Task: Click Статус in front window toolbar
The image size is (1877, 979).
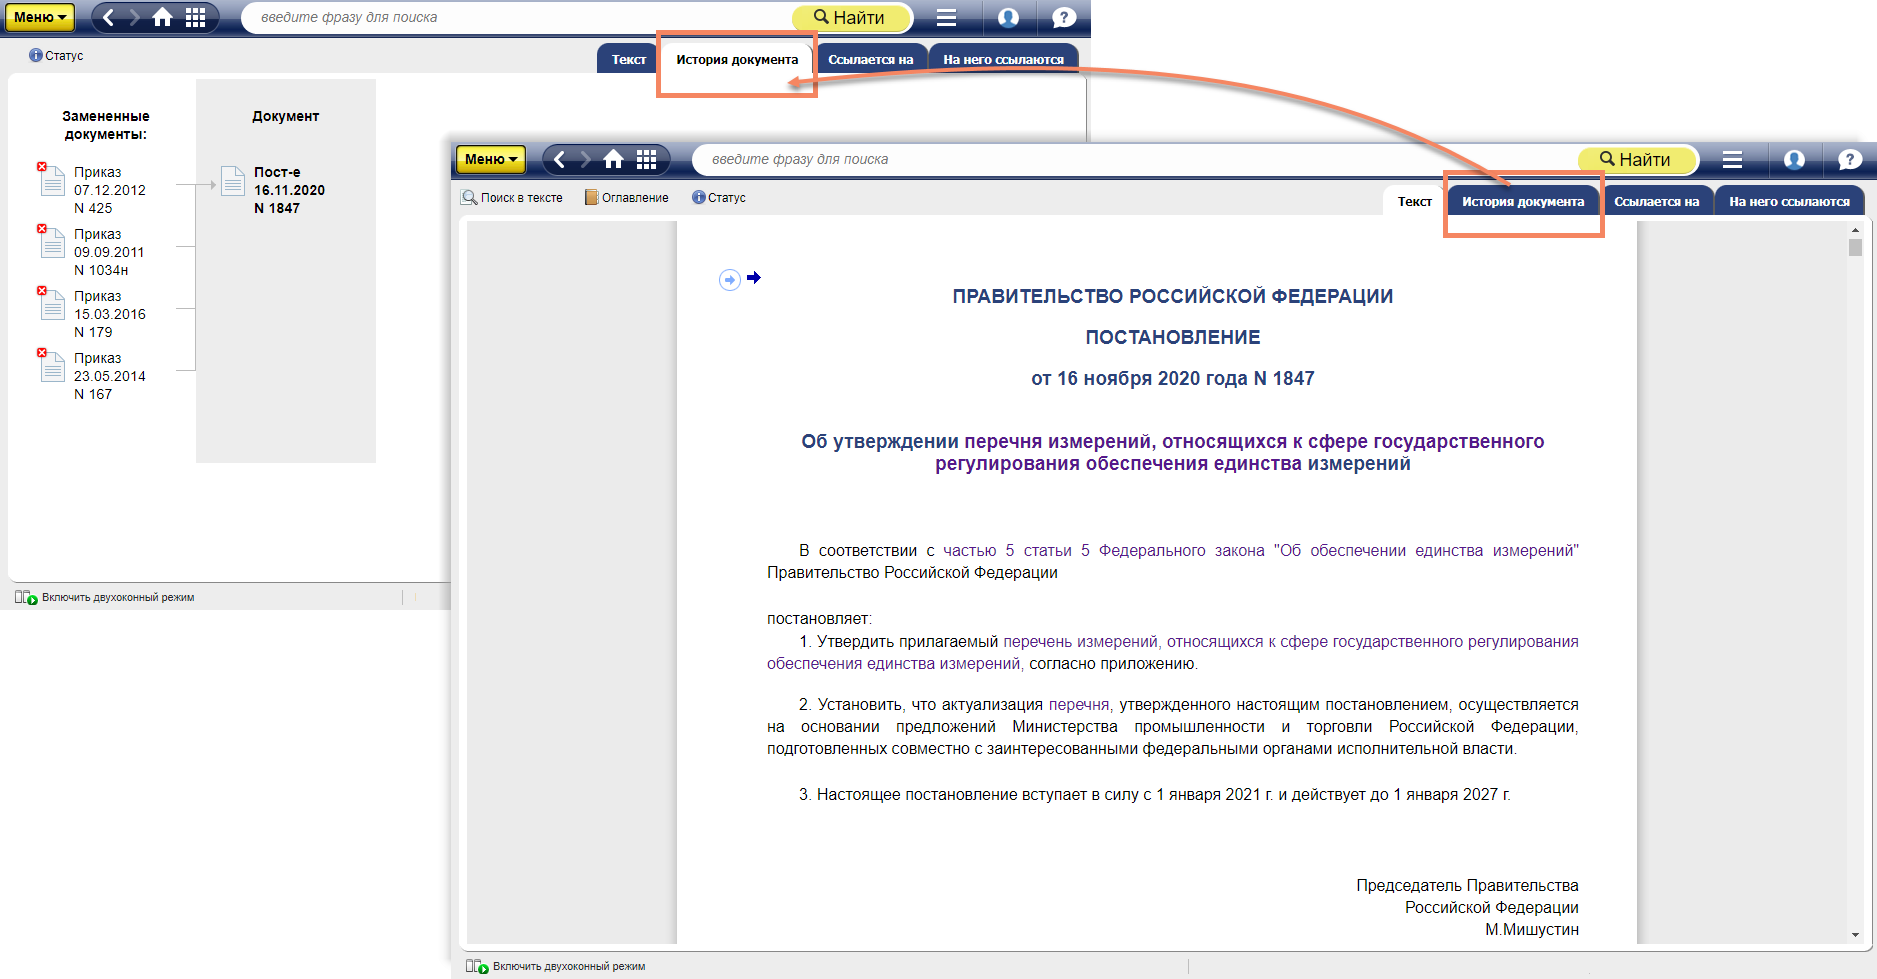Action: (719, 197)
